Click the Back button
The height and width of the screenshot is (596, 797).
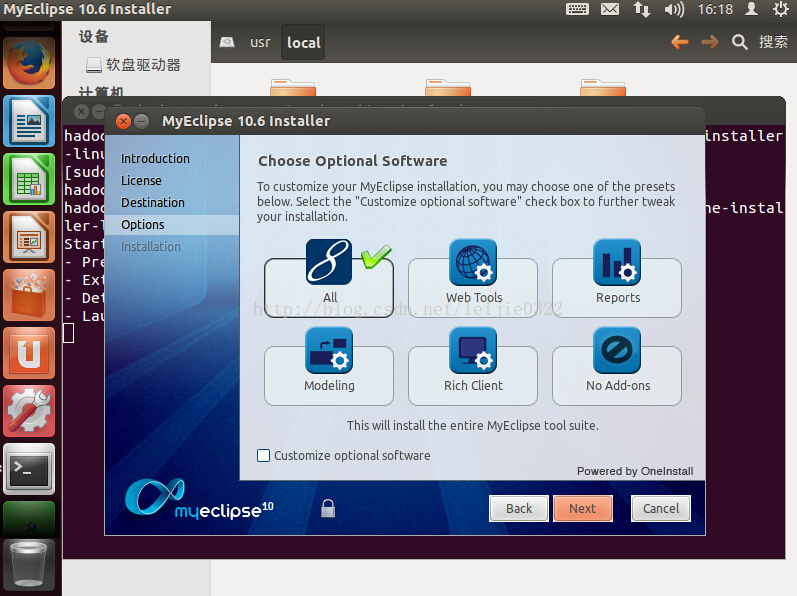[518, 509]
